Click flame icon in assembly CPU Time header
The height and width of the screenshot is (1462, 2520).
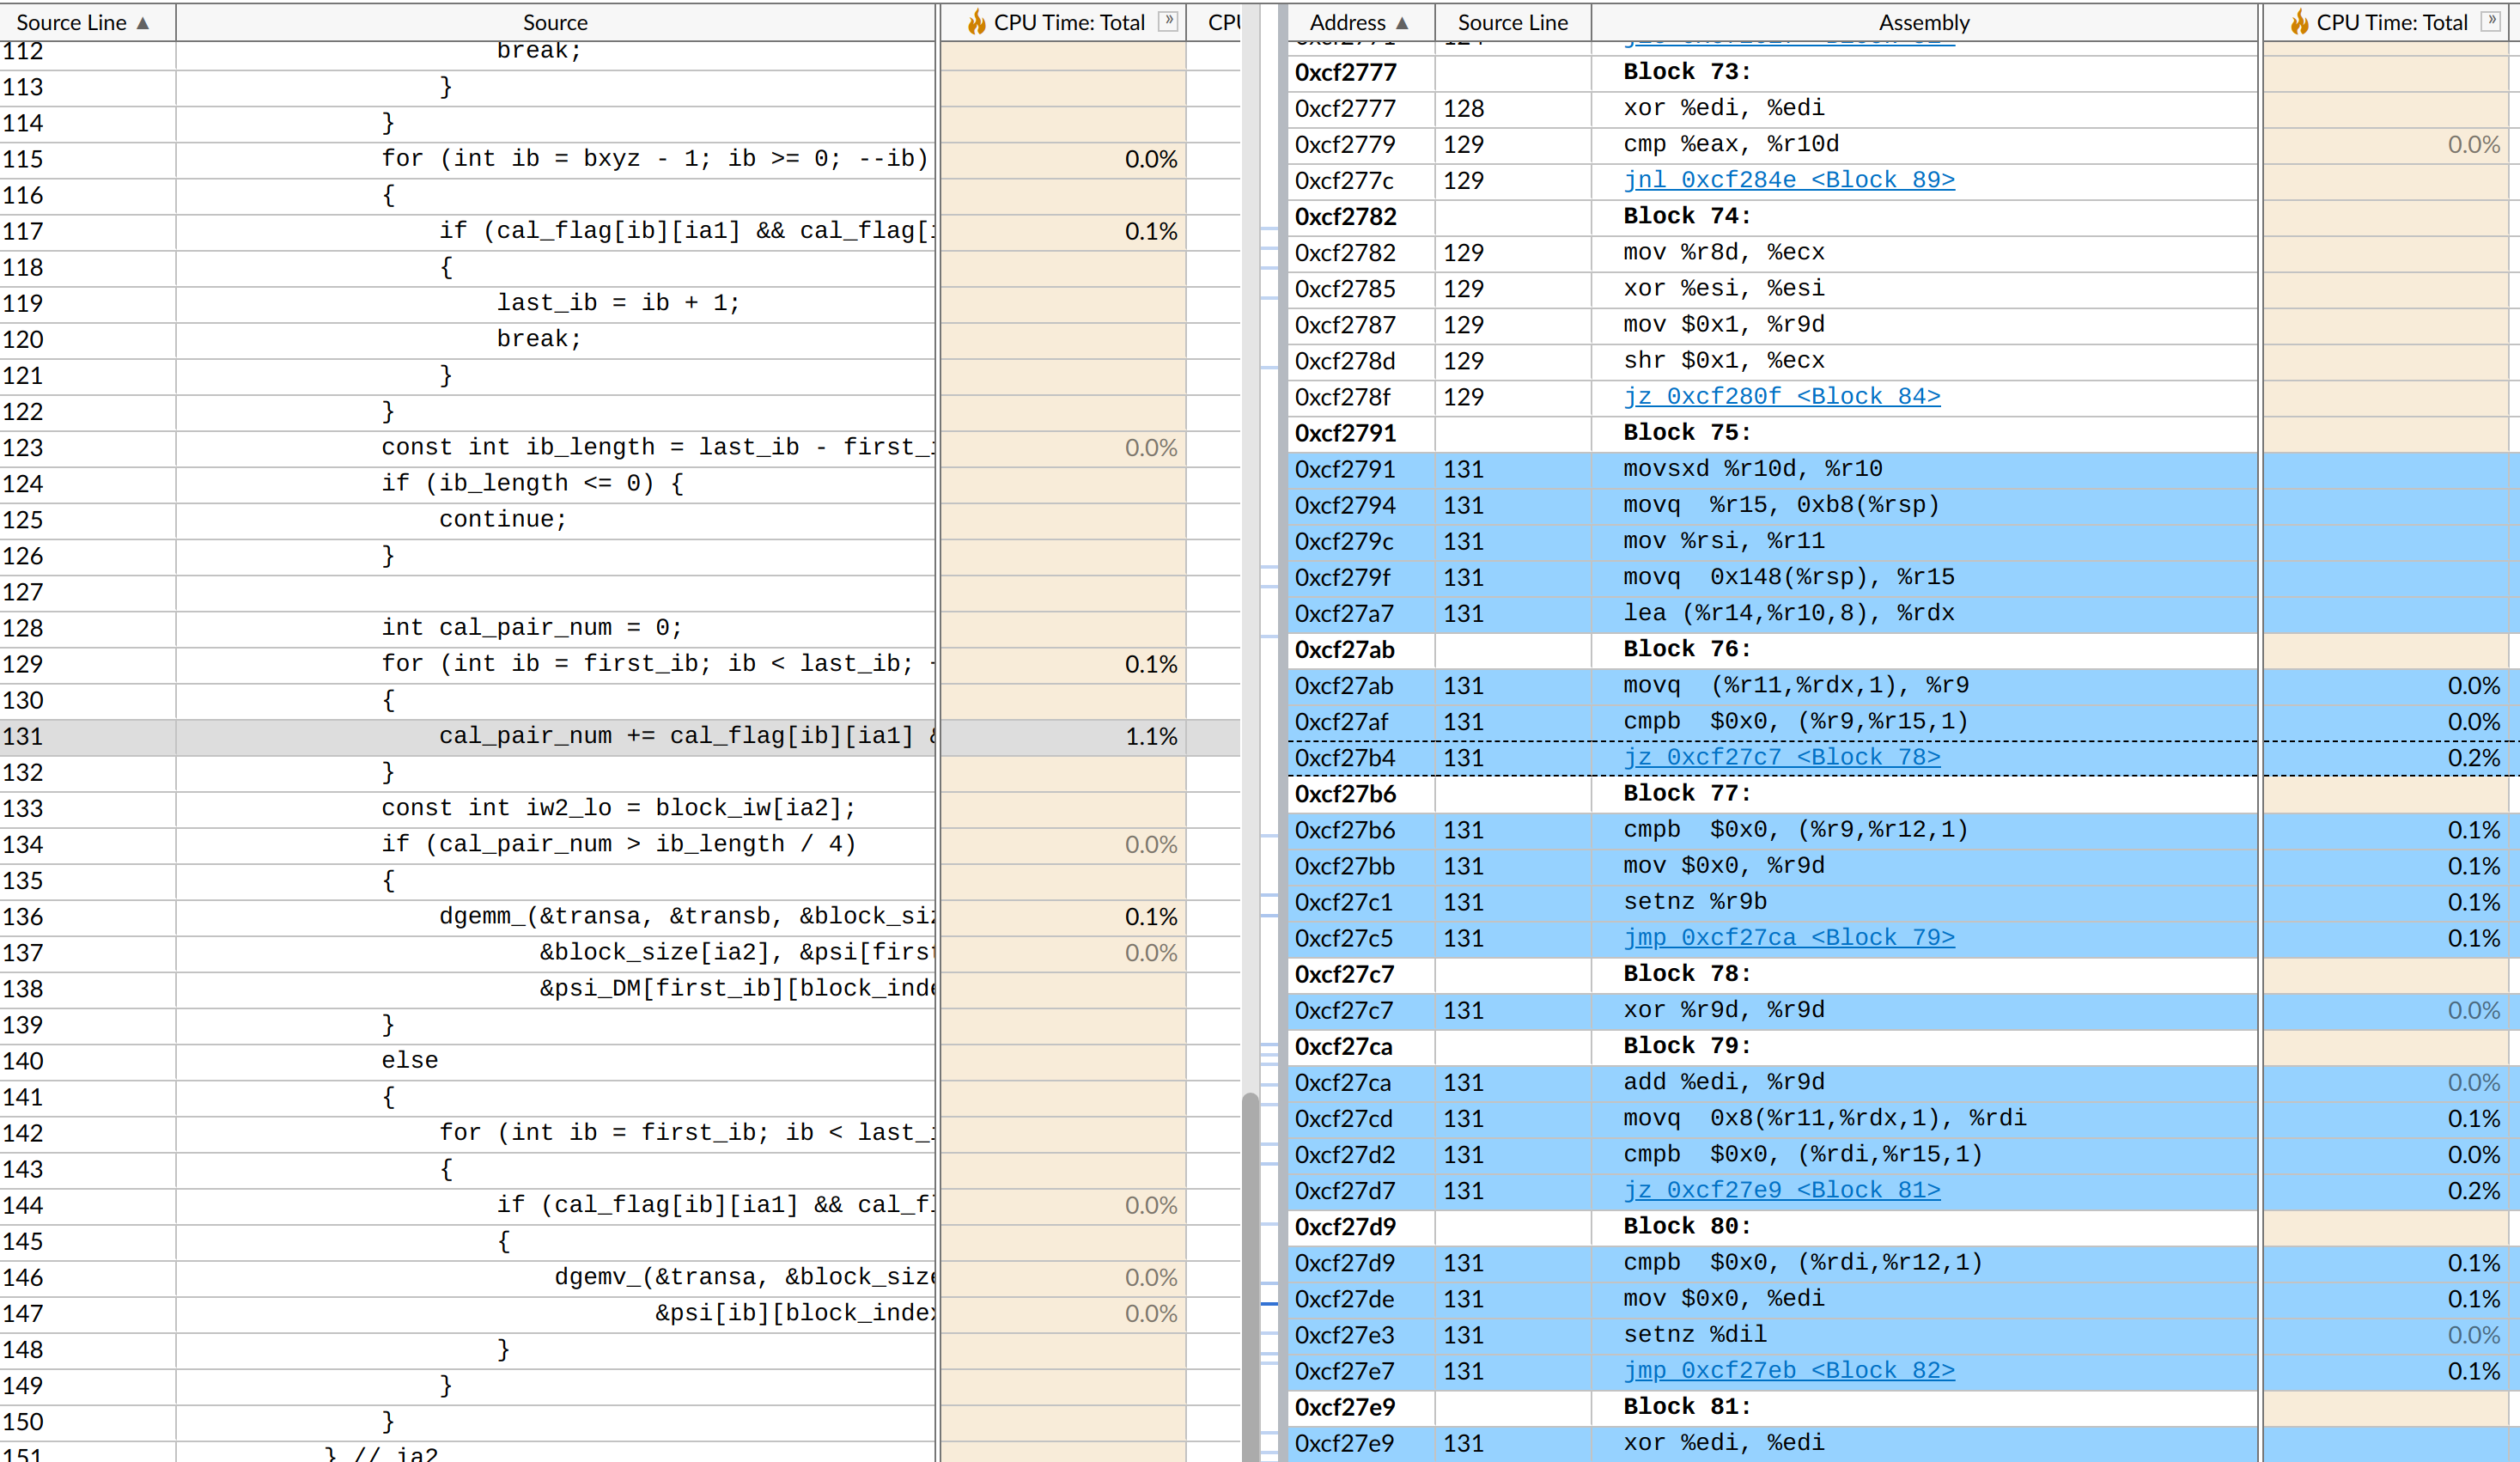point(2299,22)
